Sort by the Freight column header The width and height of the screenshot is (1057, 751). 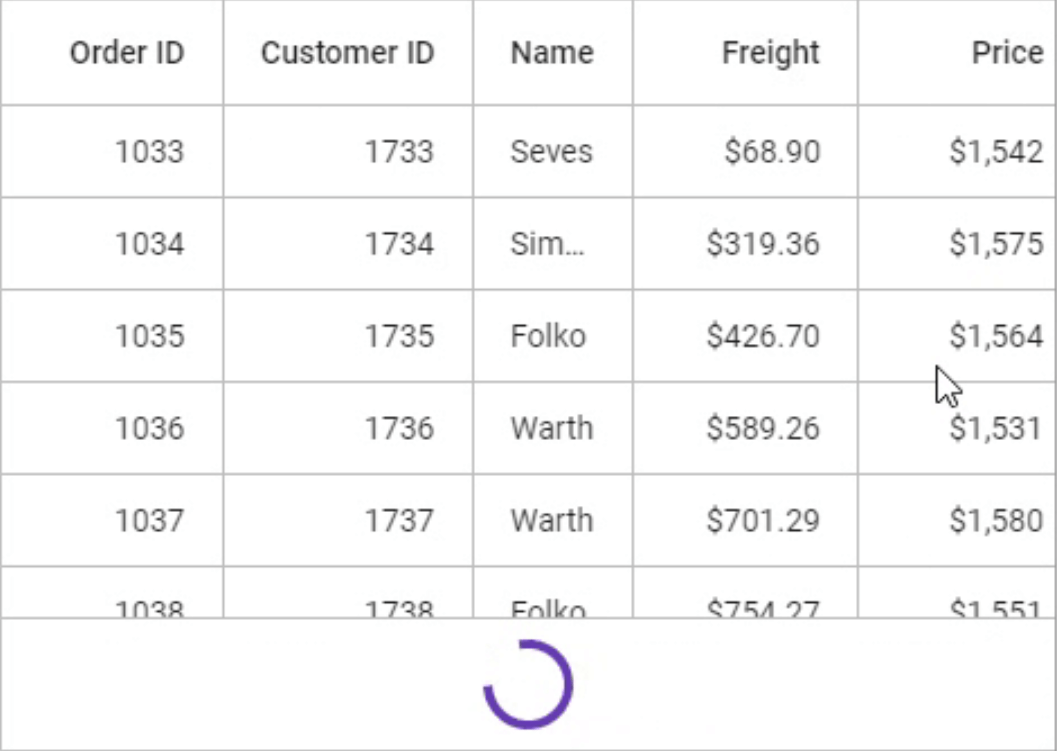[x=770, y=53]
